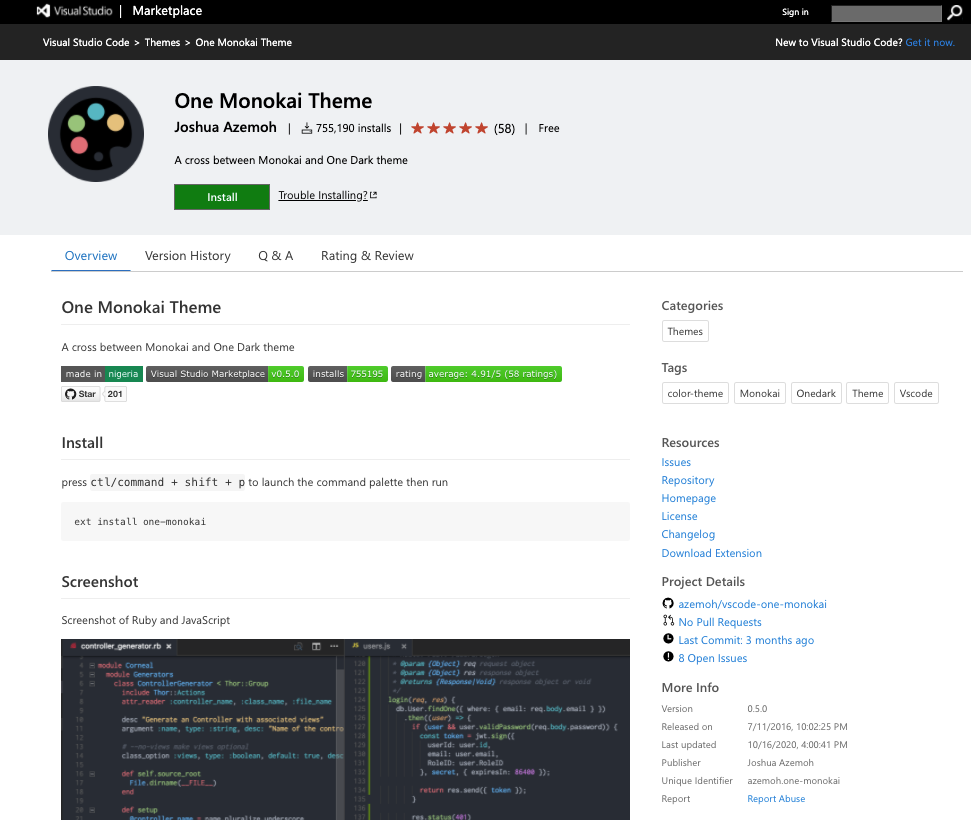The height and width of the screenshot is (820, 971).
Task: Click the clock icon beside Last Commit
Action: pos(668,639)
